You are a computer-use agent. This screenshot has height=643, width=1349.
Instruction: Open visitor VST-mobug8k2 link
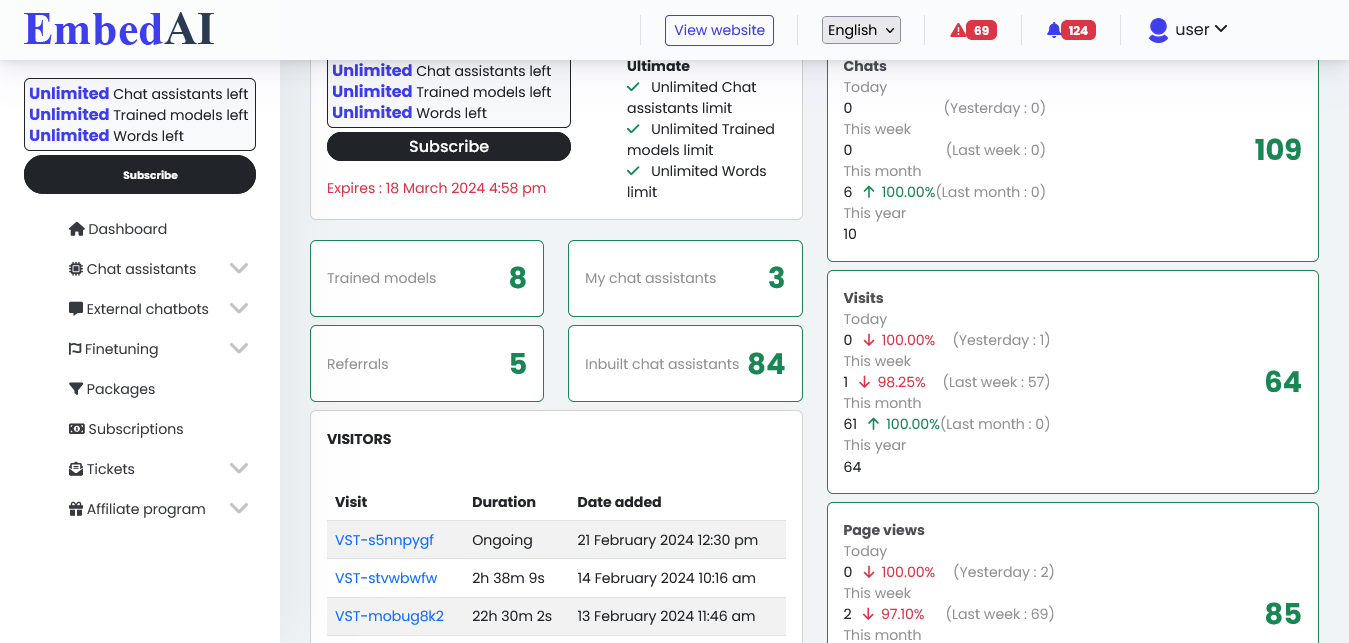[x=389, y=616]
